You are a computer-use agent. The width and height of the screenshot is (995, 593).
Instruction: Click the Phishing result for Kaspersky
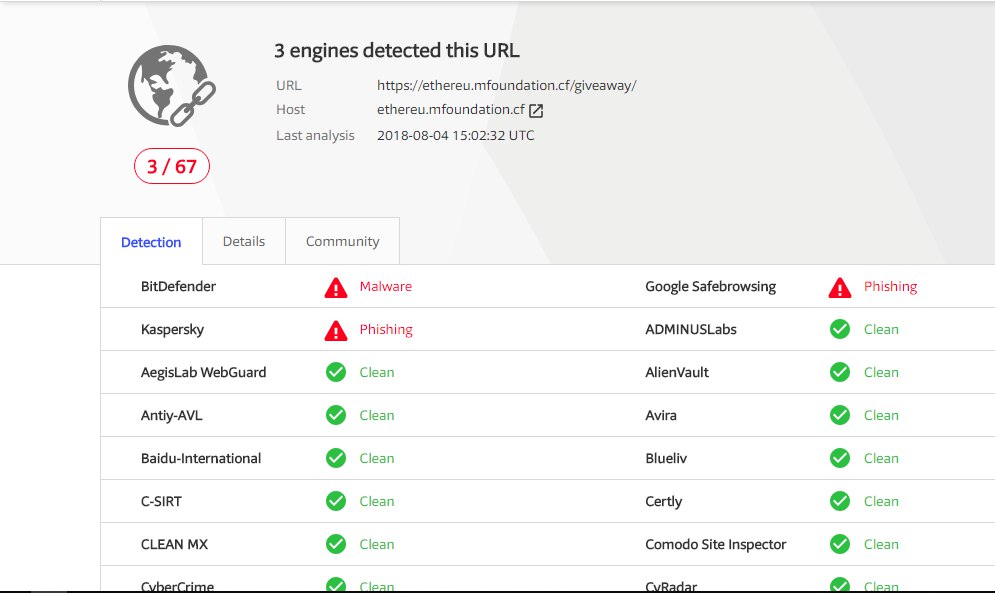(386, 330)
